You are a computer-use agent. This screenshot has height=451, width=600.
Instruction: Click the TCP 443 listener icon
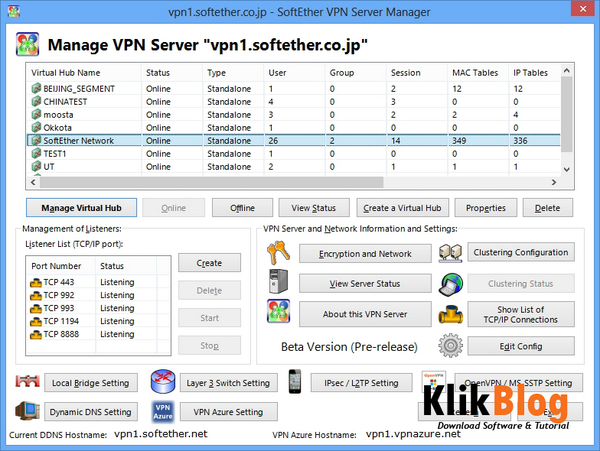tap(36, 283)
